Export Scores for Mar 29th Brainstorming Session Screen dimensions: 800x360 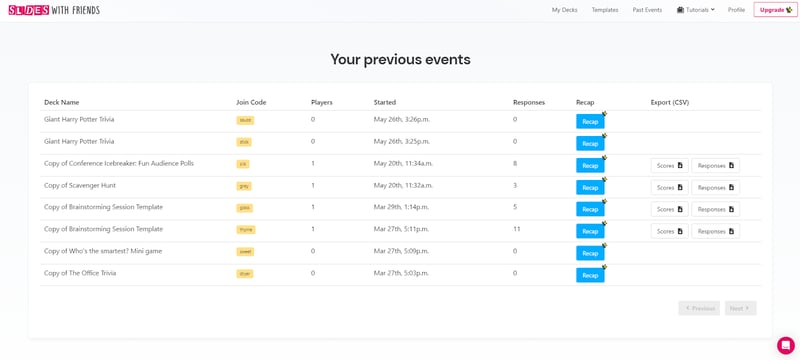[x=669, y=209]
